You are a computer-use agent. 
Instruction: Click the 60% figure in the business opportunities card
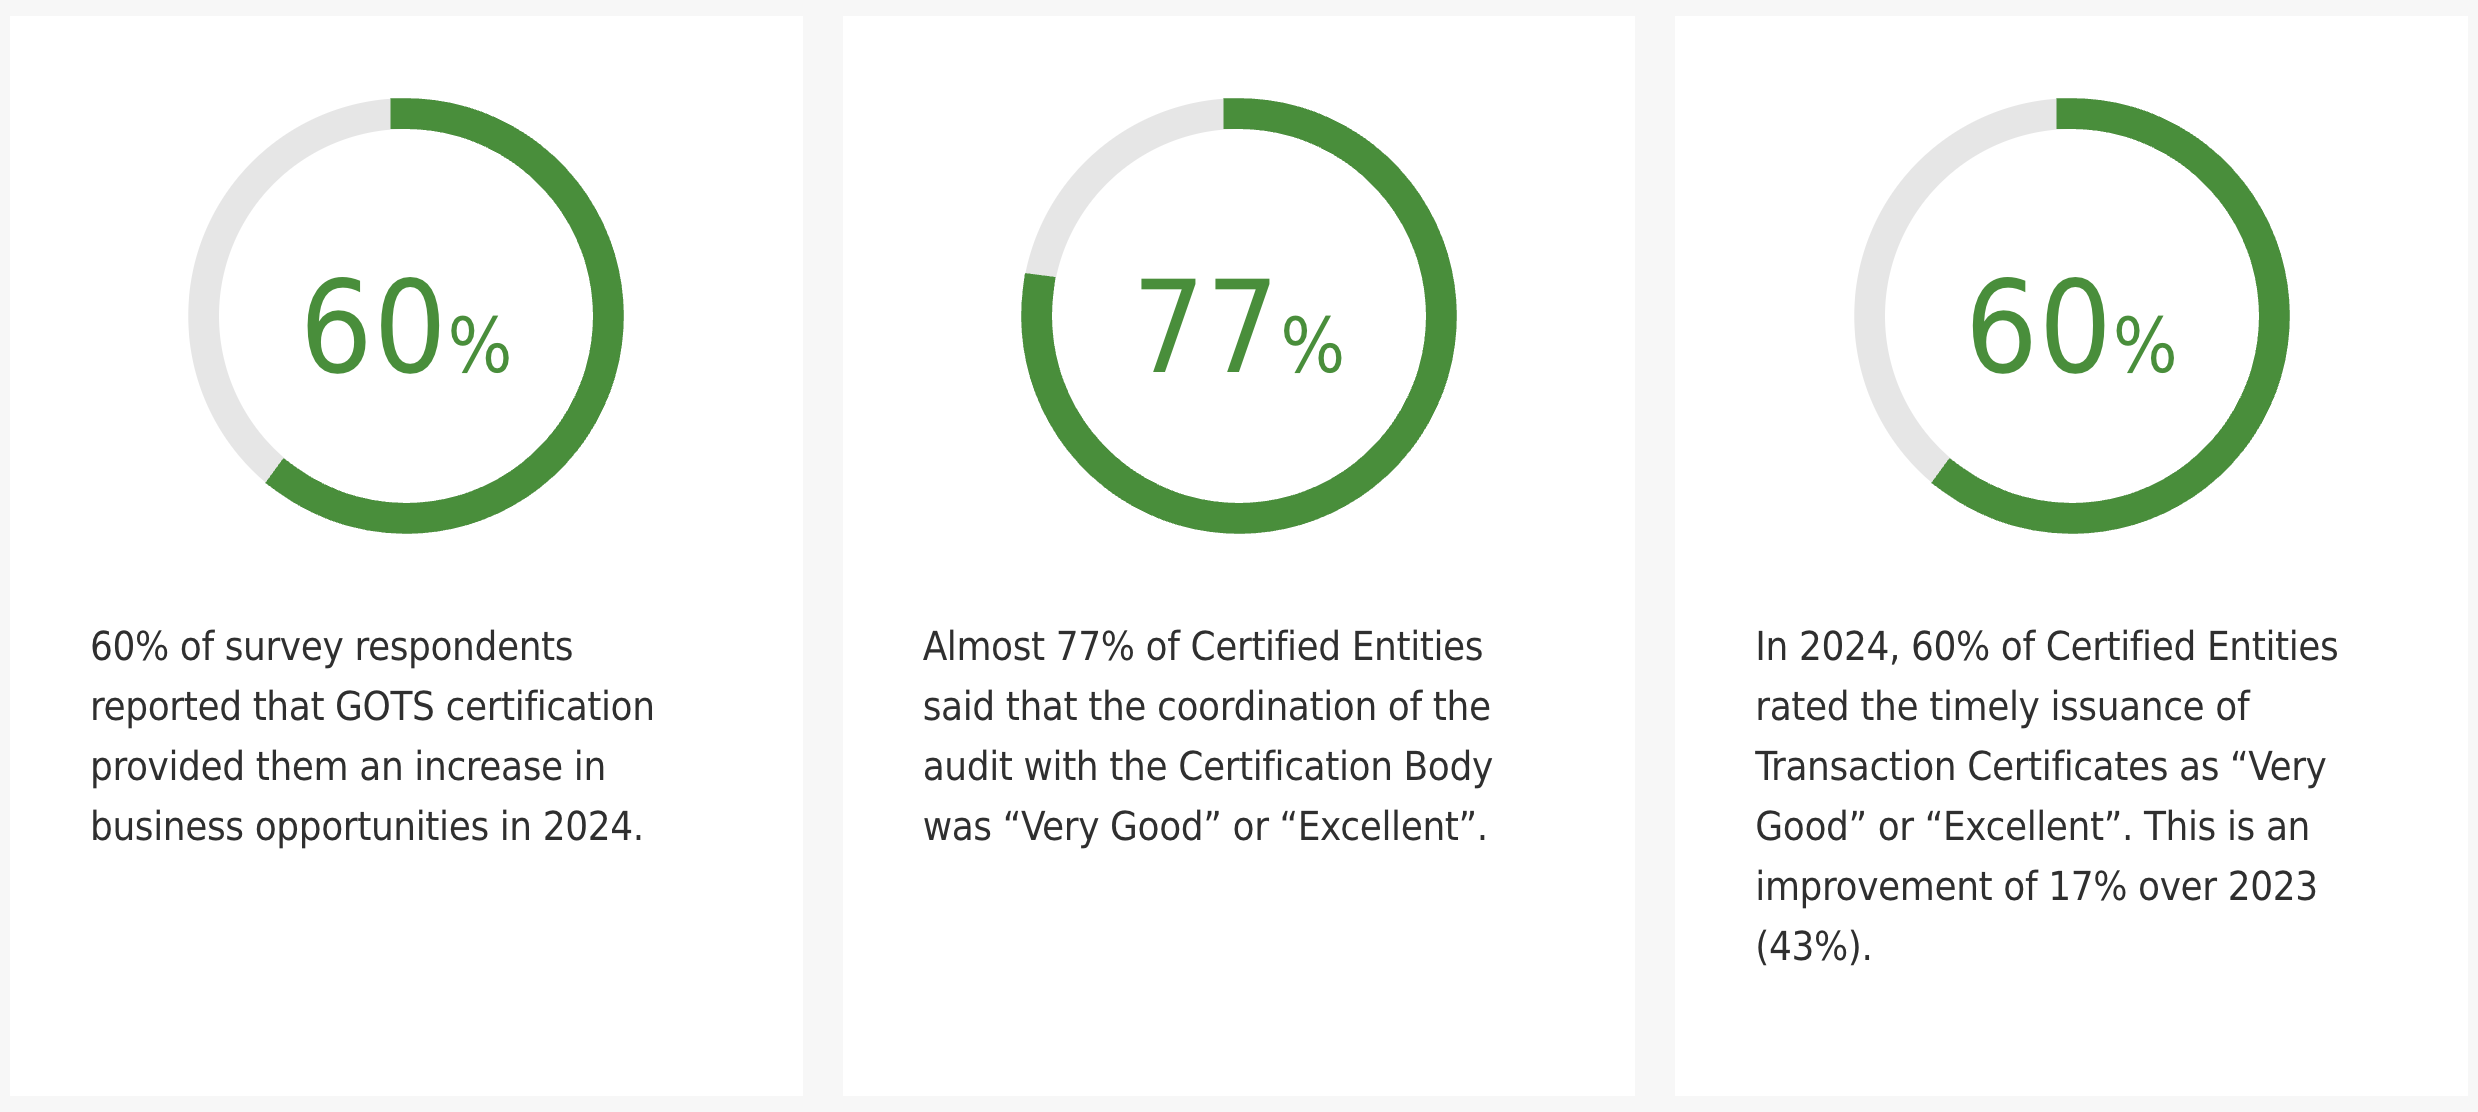click(405, 328)
